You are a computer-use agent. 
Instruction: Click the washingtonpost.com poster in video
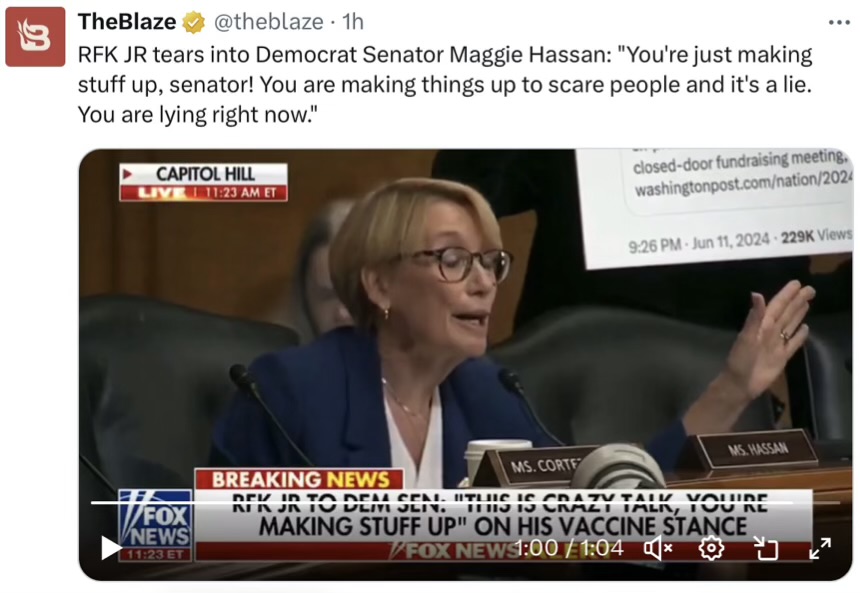tap(715, 207)
